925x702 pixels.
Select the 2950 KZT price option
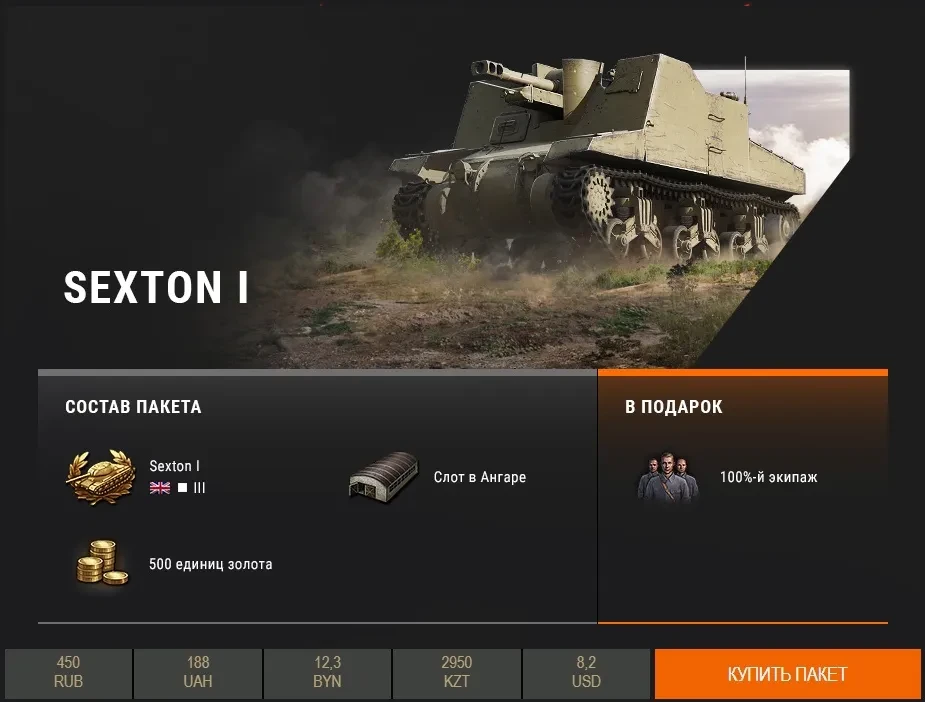pos(457,673)
